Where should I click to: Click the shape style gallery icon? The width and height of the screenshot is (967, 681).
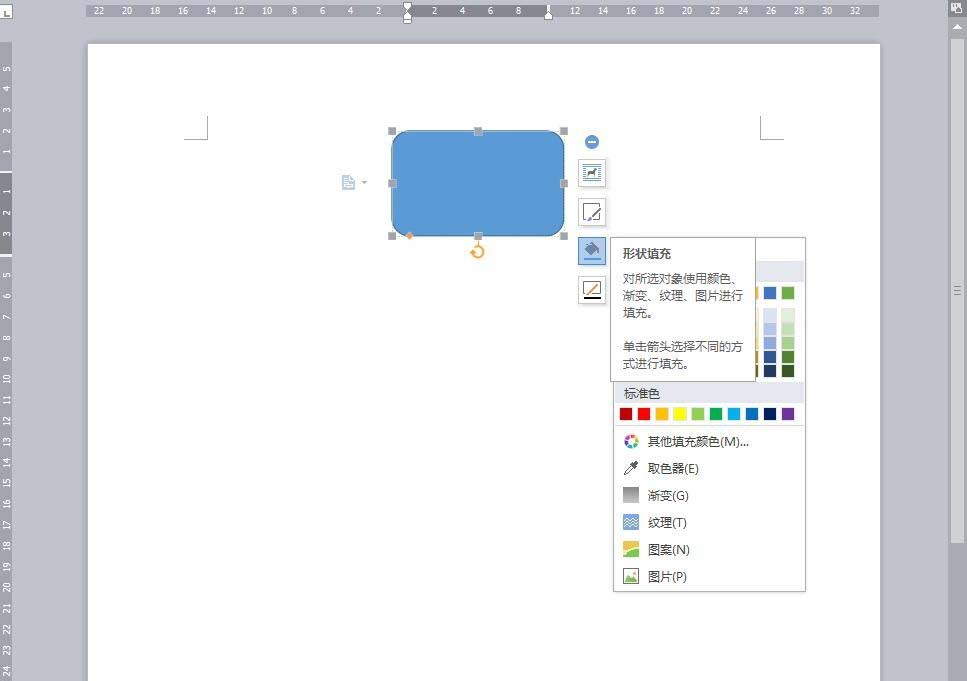[591, 173]
